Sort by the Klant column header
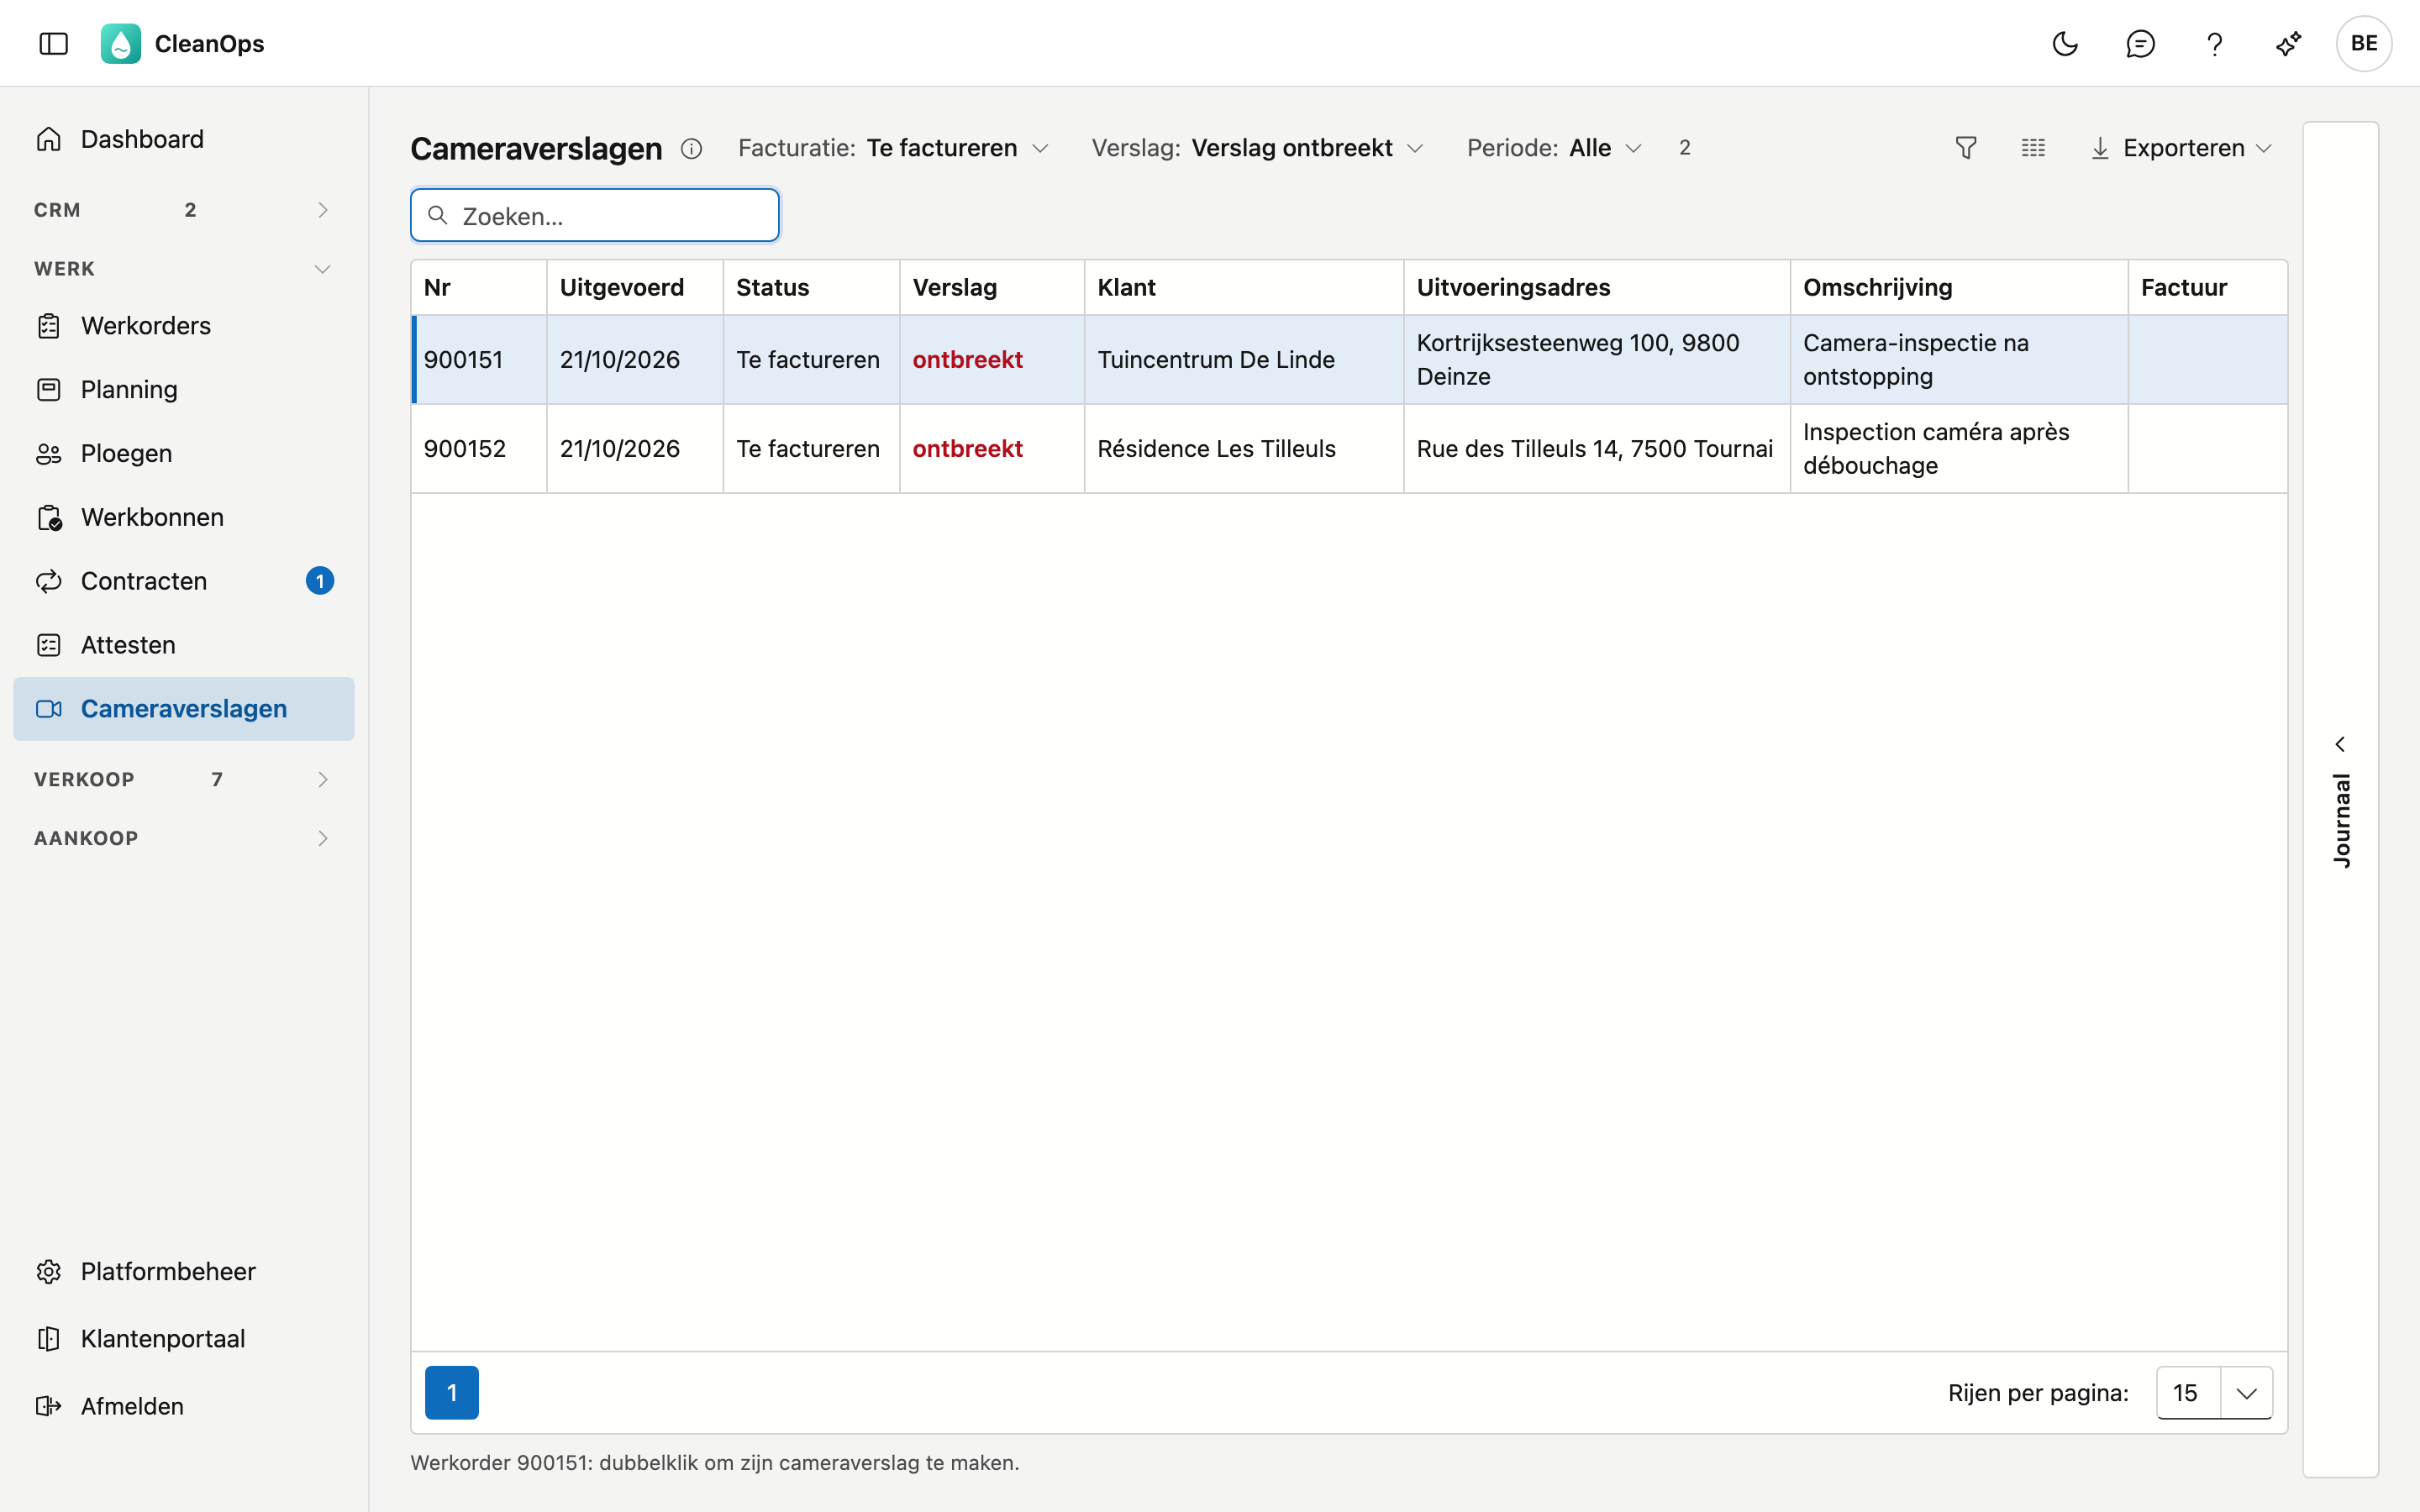This screenshot has width=2420, height=1512. [x=1244, y=288]
